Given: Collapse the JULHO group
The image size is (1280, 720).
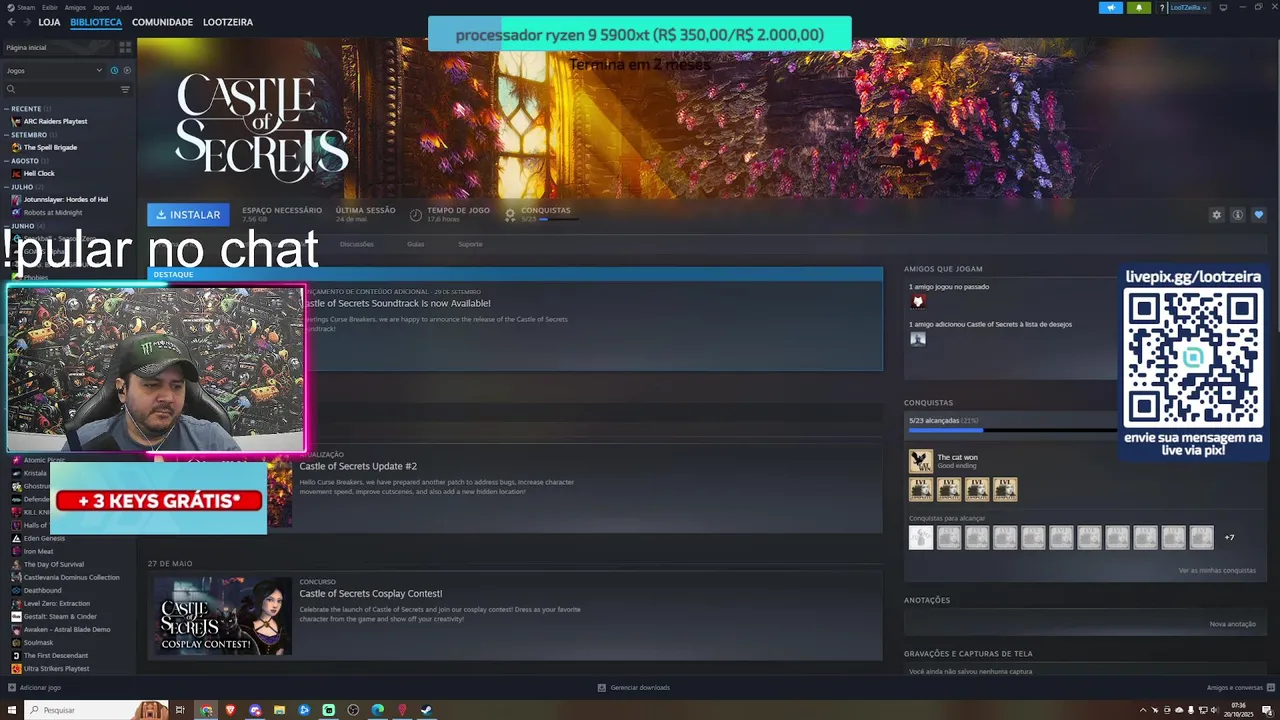Looking at the screenshot, I should tap(26, 186).
